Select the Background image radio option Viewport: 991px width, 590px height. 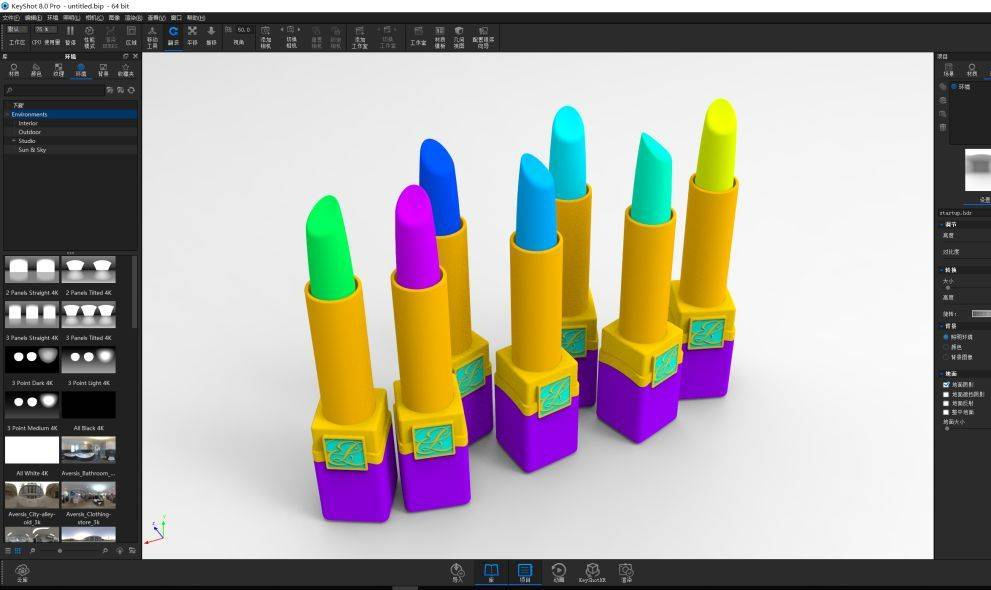946,357
